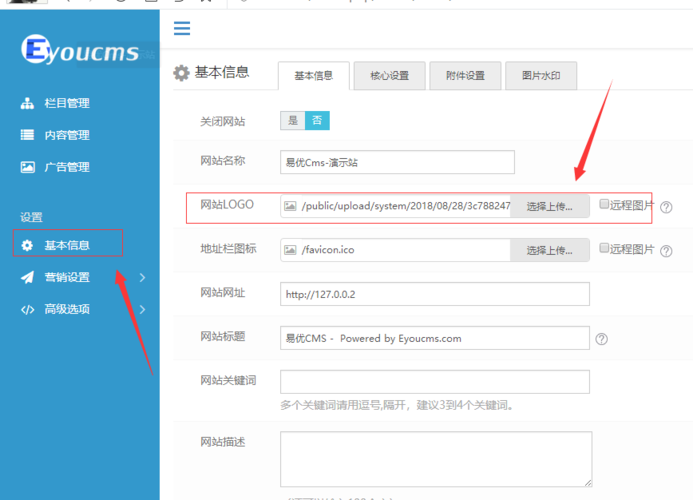Click the 网站名称 input field
The height and width of the screenshot is (500, 693).
(x=397, y=162)
